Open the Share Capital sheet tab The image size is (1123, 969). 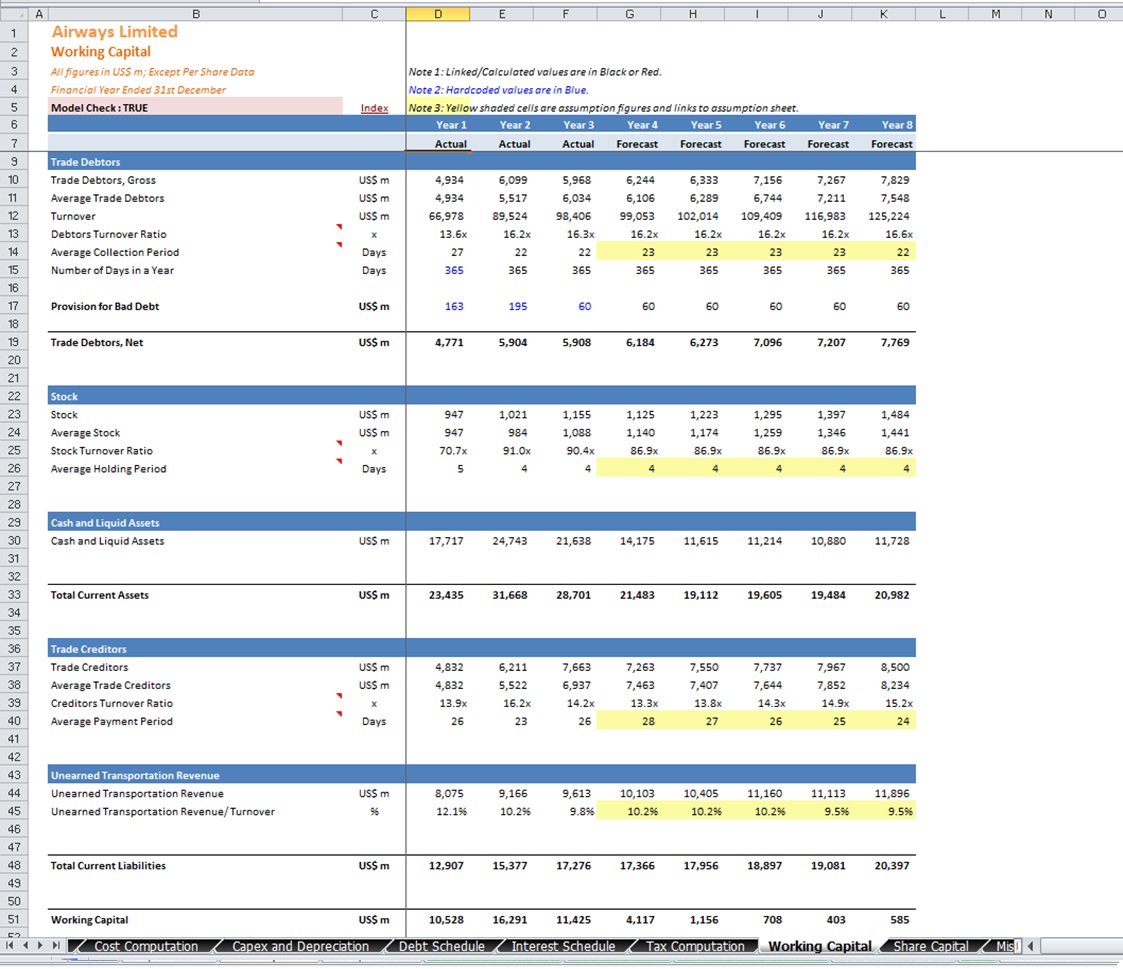tap(930, 947)
